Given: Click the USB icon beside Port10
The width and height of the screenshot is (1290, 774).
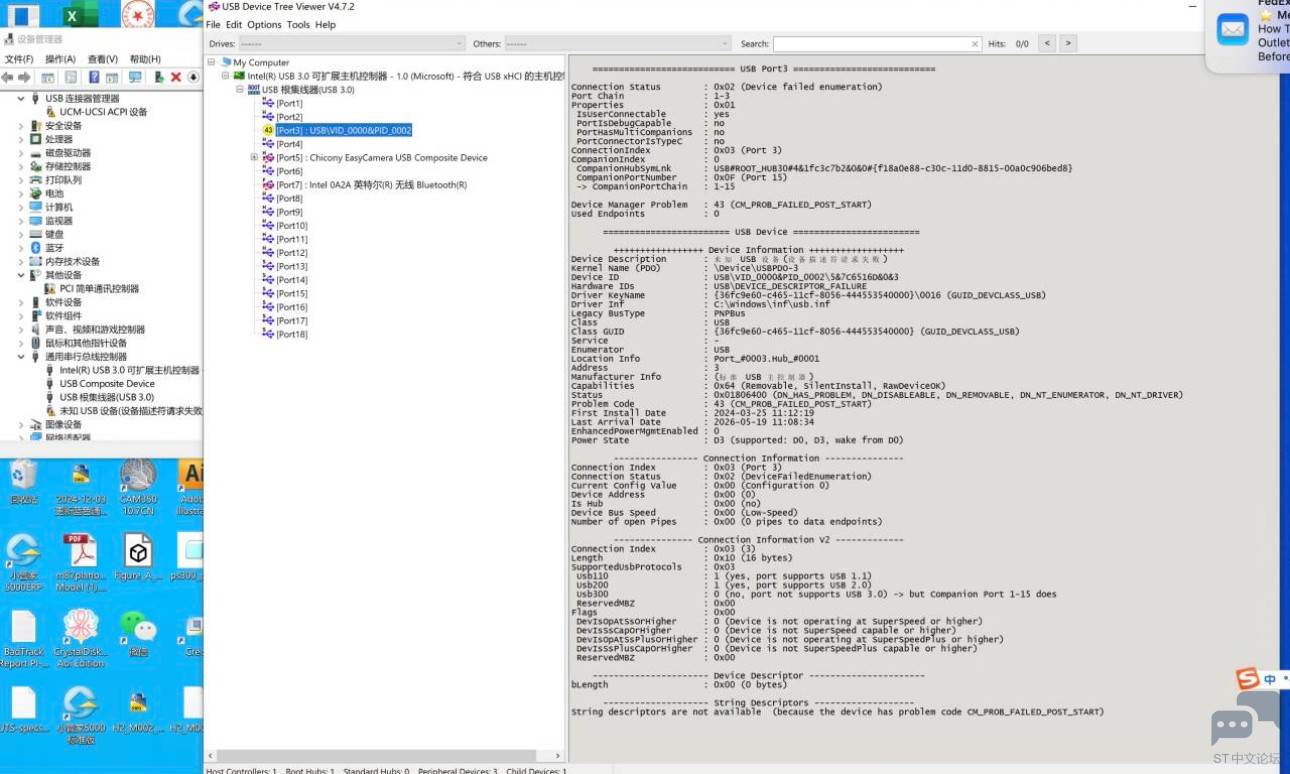Looking at the screenshot, I should (268, 226).
